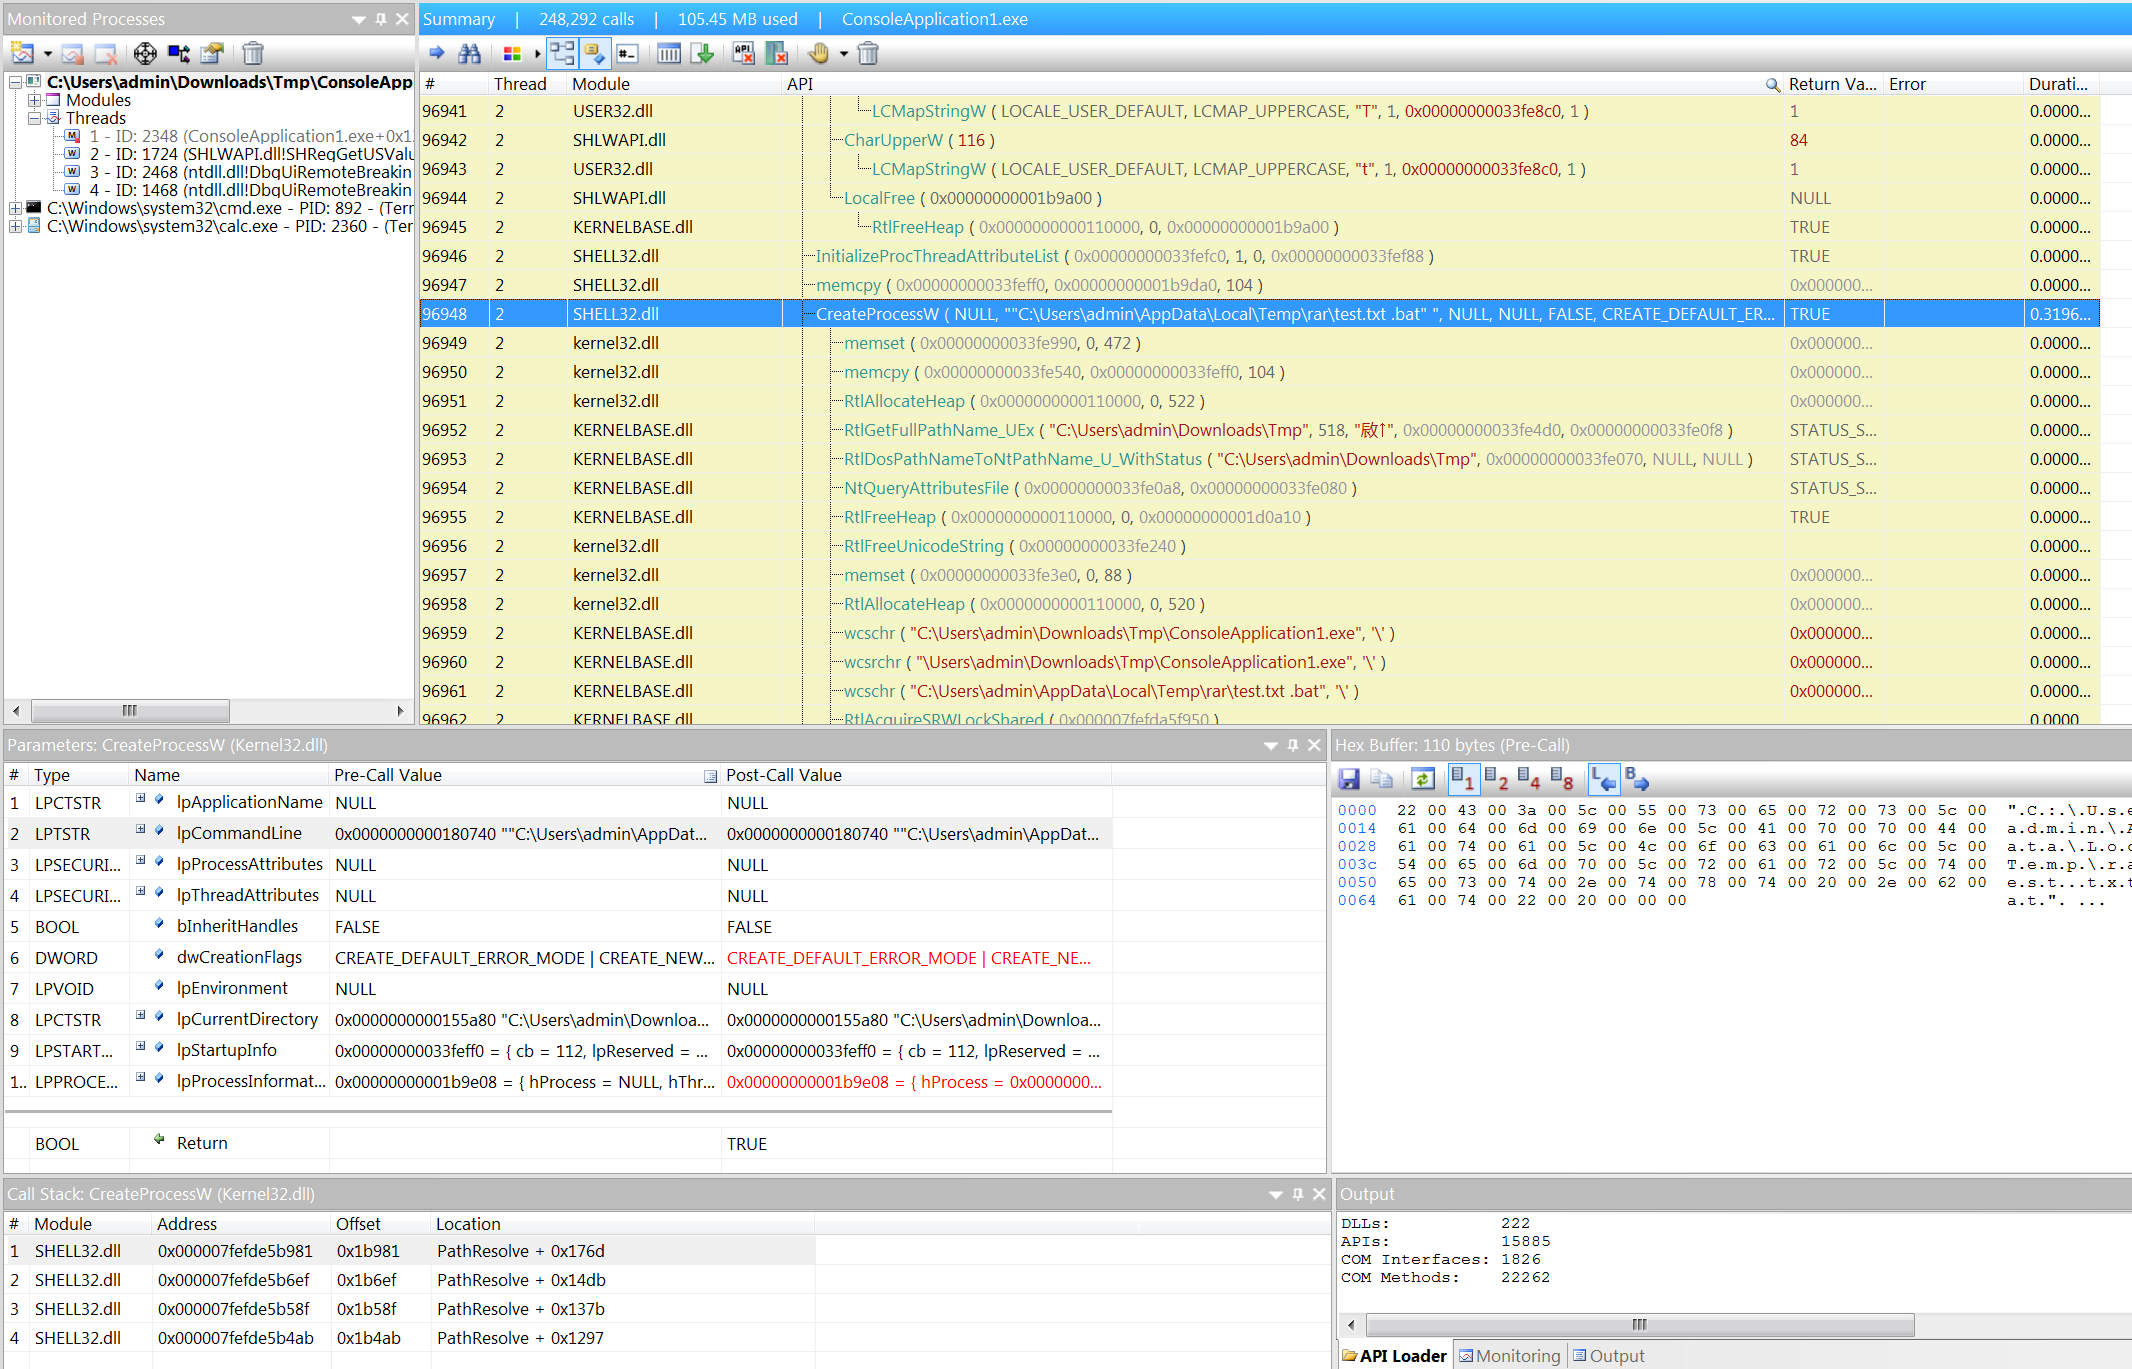This screenshot has width=2132, height=1369.
Task: Select CreateProcessW call row 96948
Action: (x=1100, y=314)
